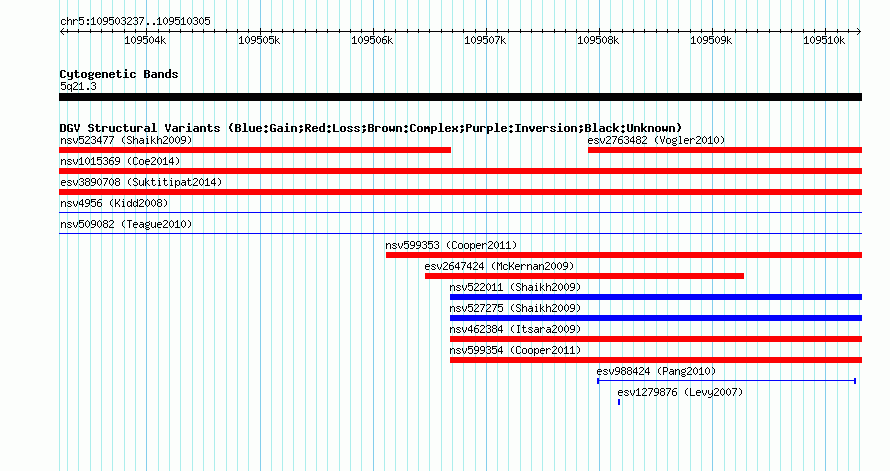Open the esv2763482 (Vogler2010) variant label
The height and width of the screenshot is (471, 890).
coord(656,140)
